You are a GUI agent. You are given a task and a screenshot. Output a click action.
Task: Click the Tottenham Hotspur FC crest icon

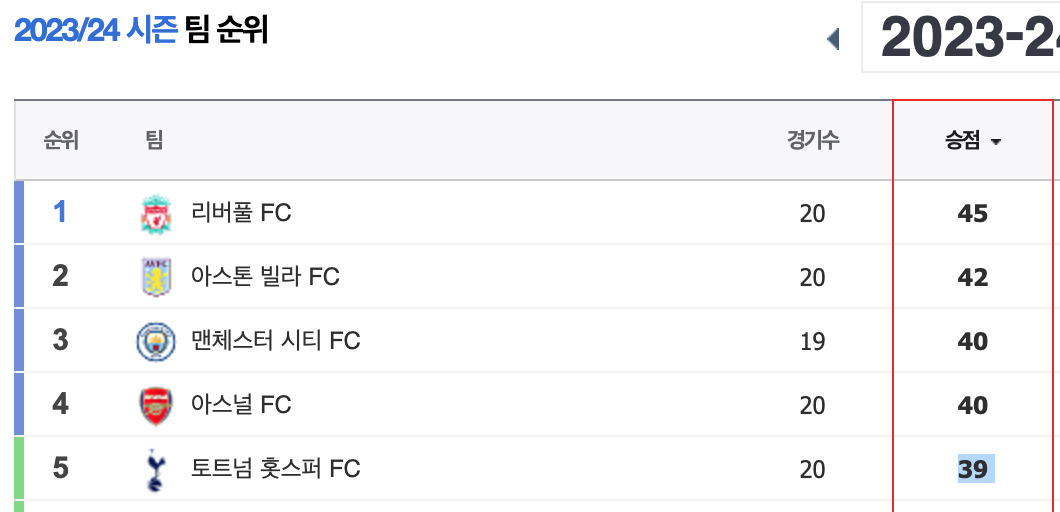pos(155,469)
